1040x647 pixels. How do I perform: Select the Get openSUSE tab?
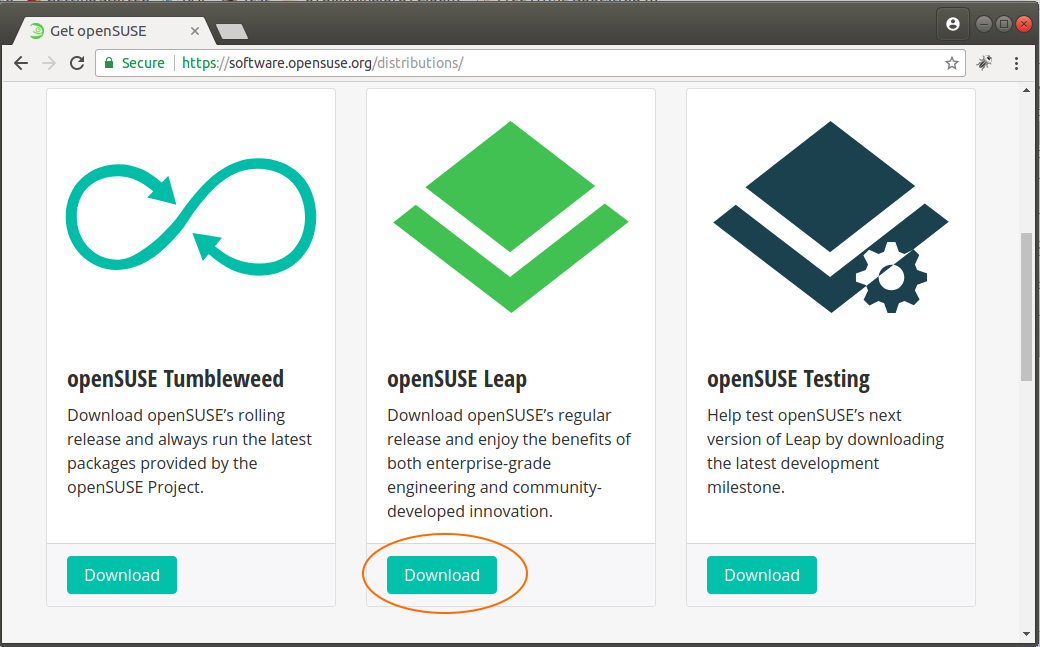click(x=113, y=31)
